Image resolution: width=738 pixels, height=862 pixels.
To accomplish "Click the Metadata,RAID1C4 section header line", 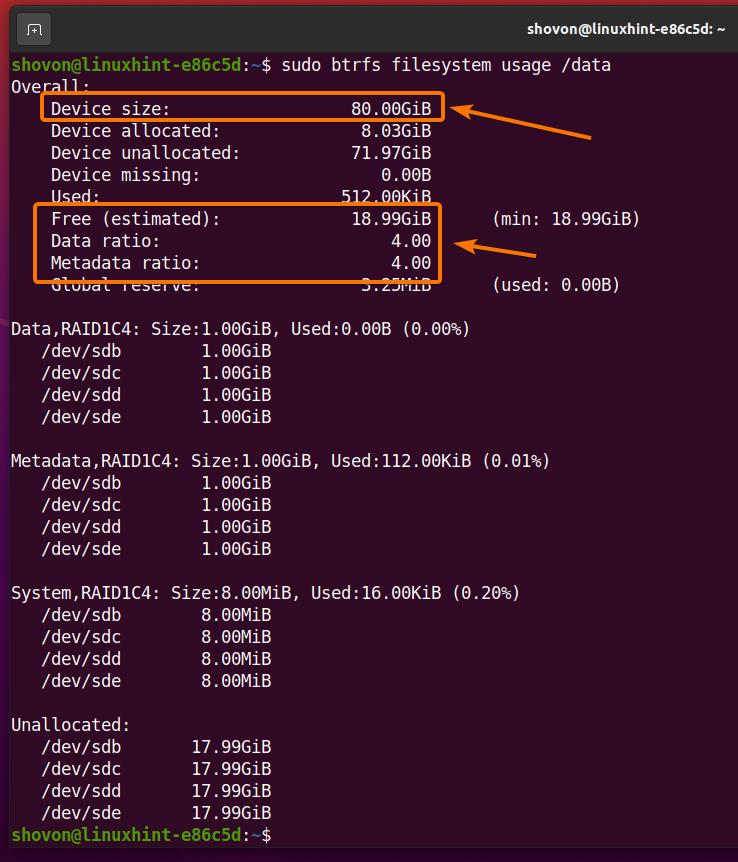I will 280,461.
